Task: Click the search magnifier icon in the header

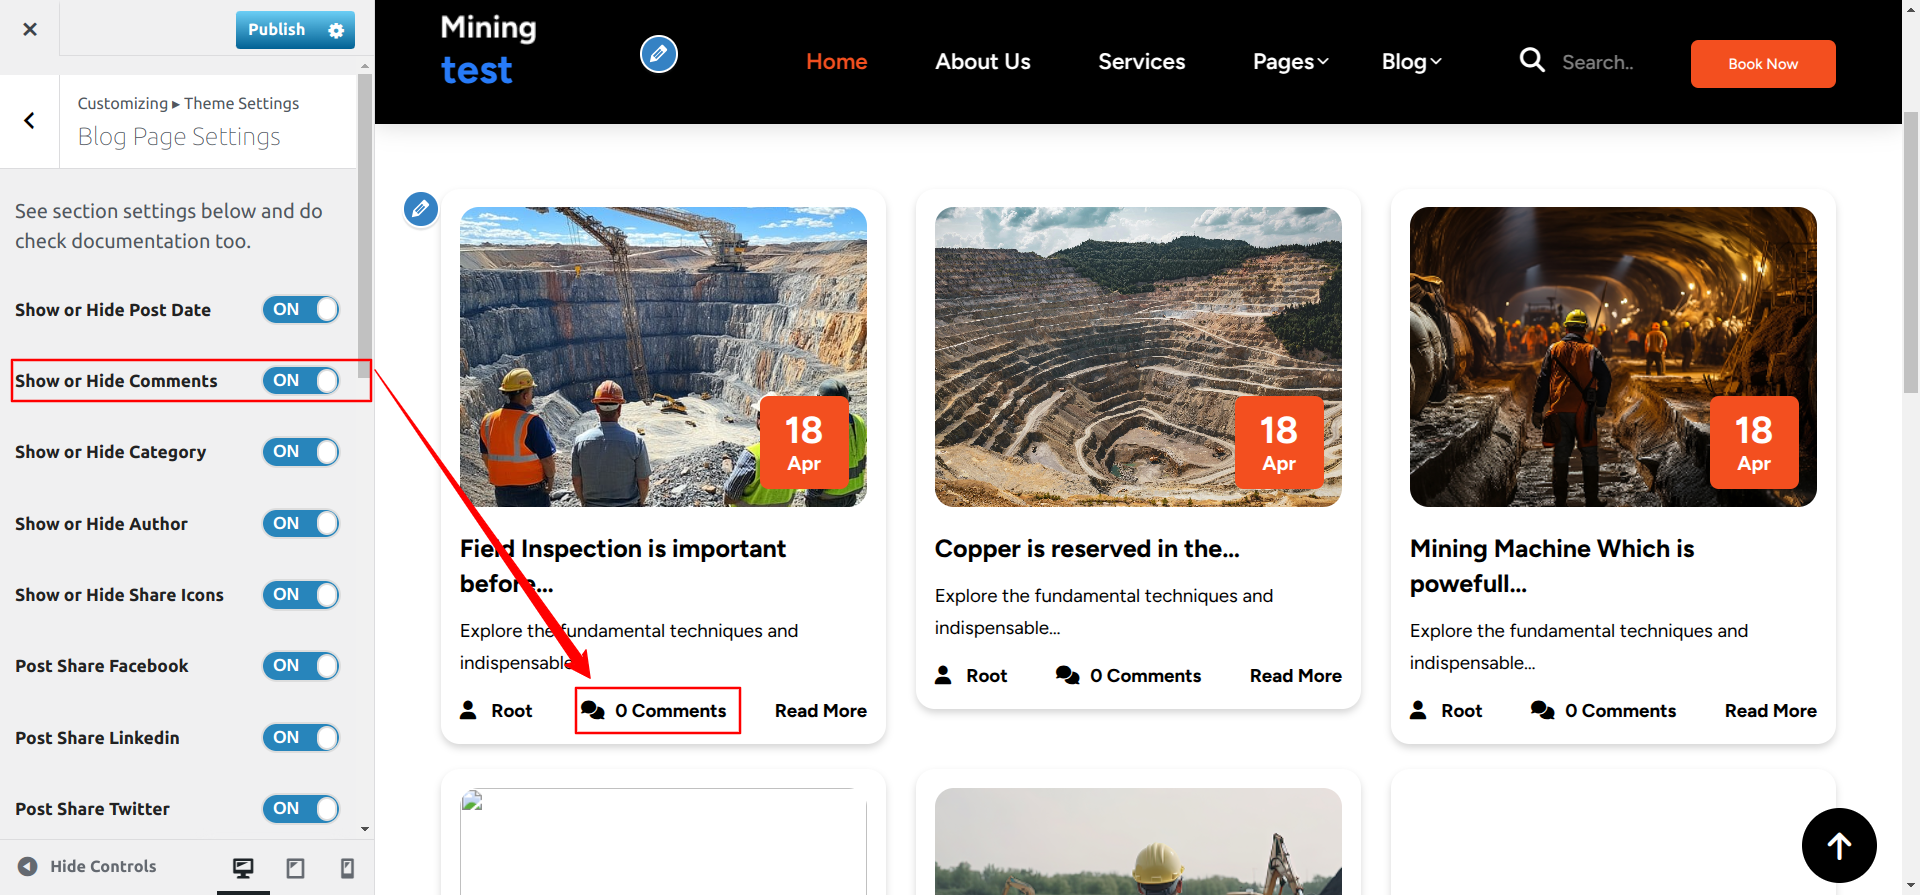Action: pyautogui.click(x=1531, y=61)
